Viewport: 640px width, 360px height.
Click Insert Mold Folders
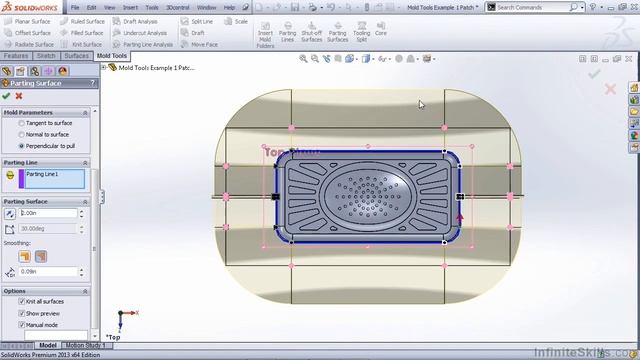pos(265,35)
